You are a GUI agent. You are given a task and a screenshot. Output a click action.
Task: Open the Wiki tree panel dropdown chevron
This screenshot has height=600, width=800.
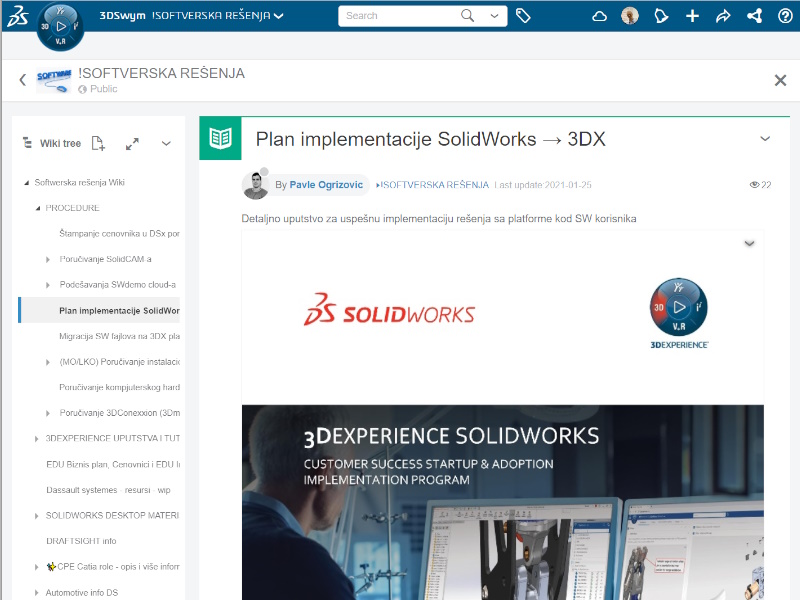pyautogui.click(x=166, y=144)
